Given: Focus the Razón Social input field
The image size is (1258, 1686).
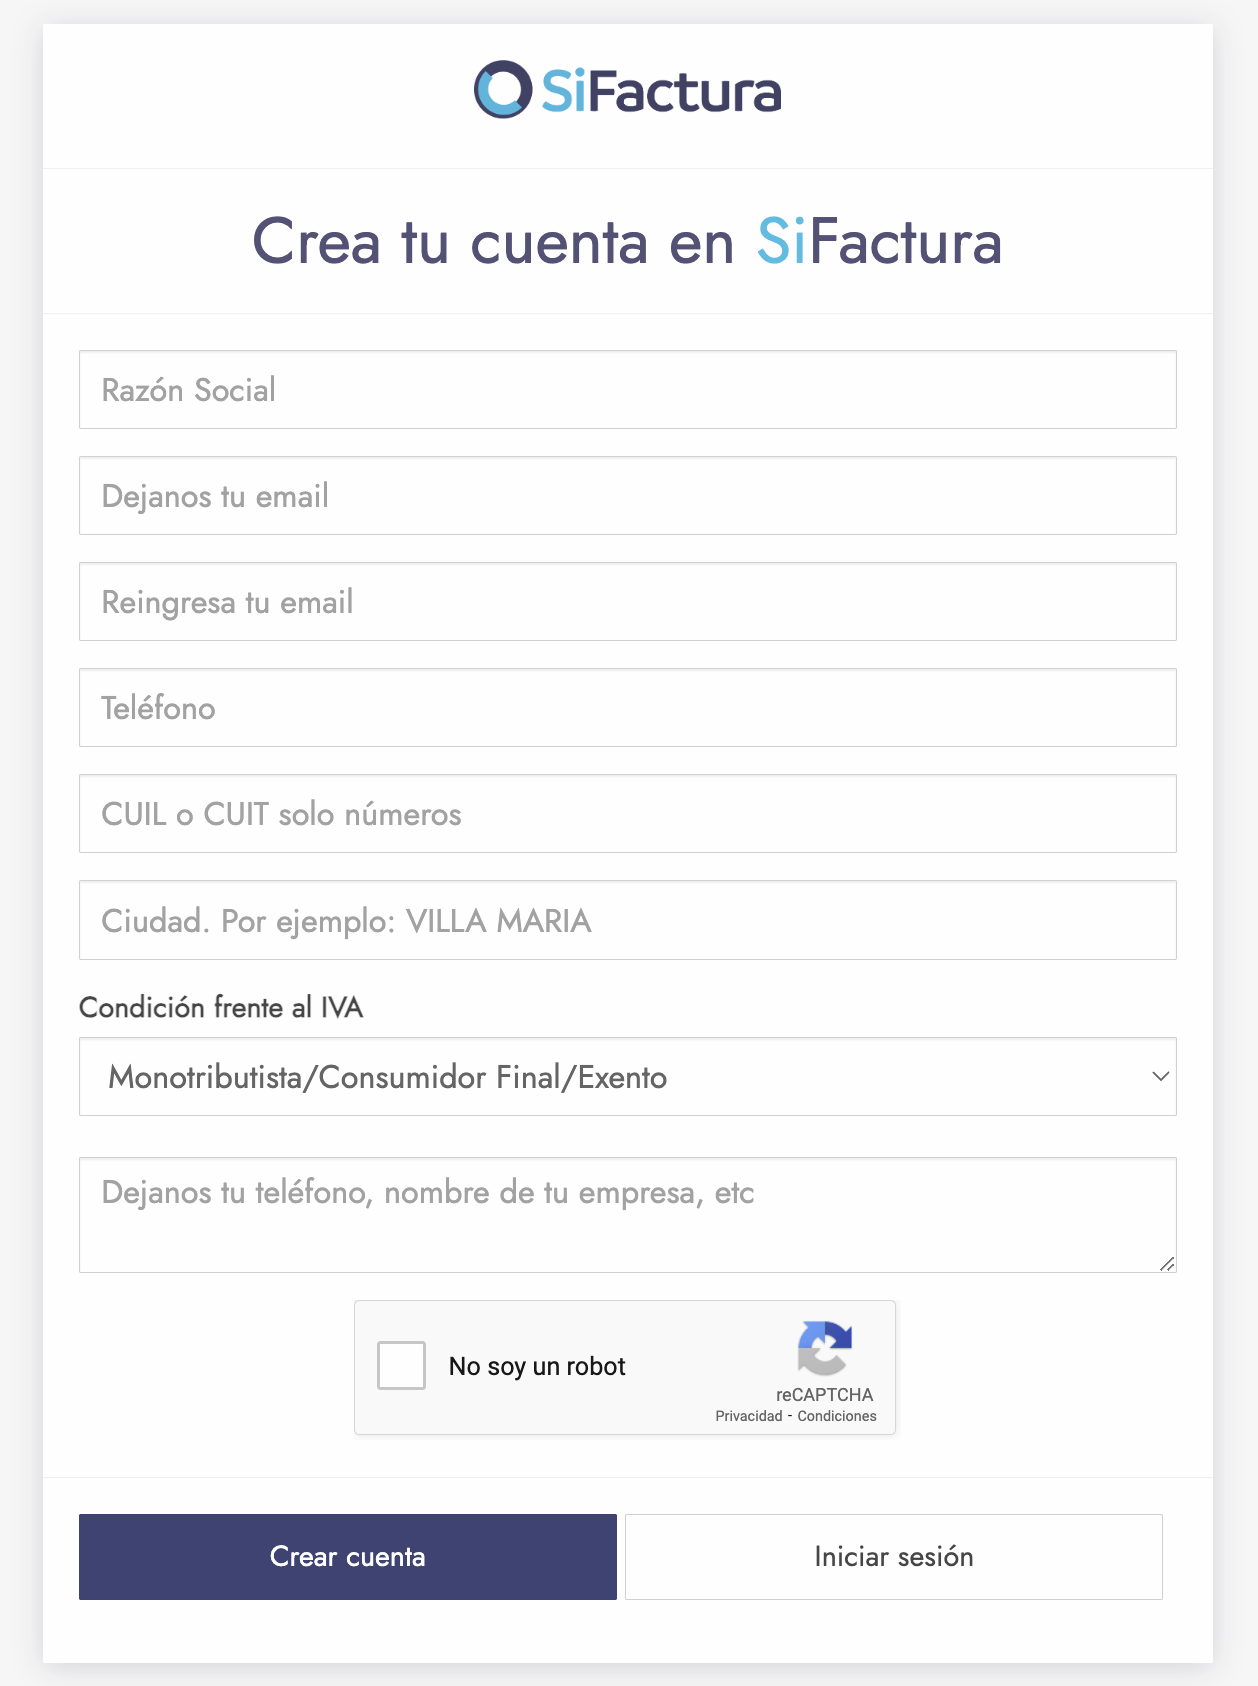Looking at the screenshot, I should pyautogui.click(x=628, y=390).
